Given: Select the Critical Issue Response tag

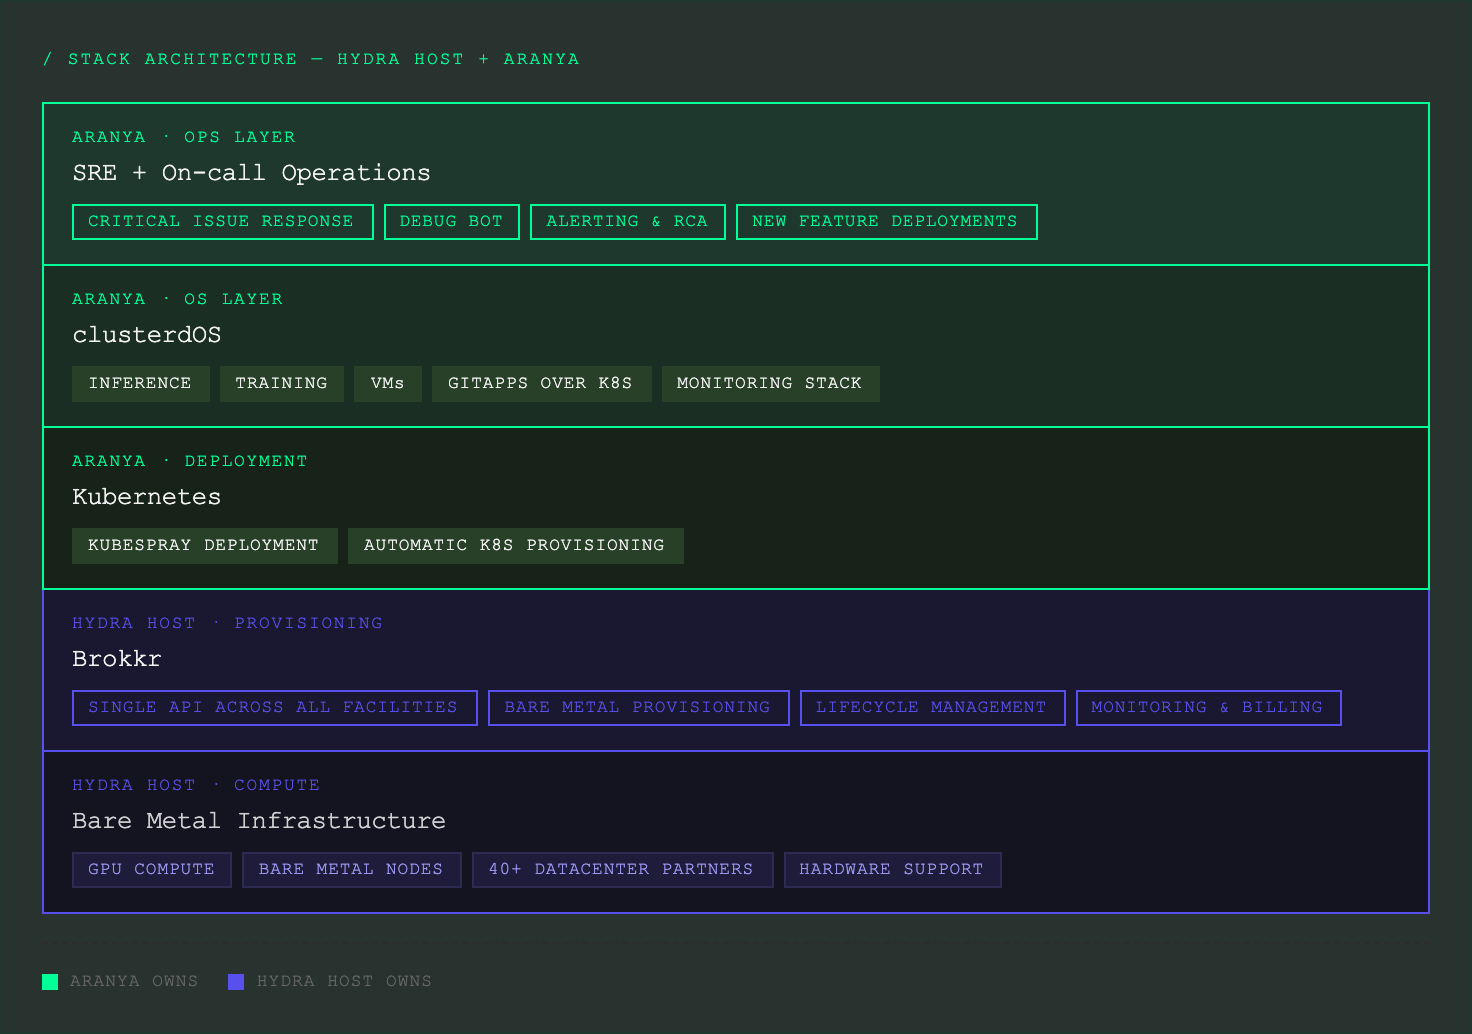Looking at the screenshot, I should pos(223,222).
